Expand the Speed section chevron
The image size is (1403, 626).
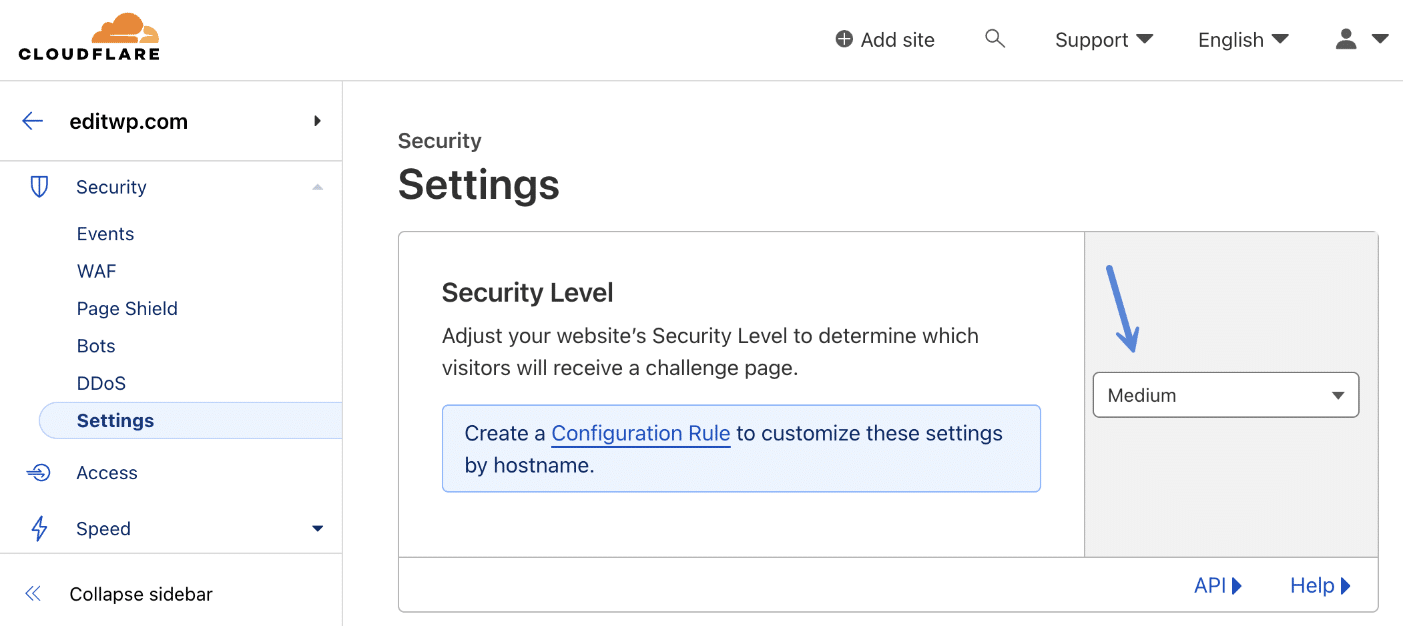(317, 528)
